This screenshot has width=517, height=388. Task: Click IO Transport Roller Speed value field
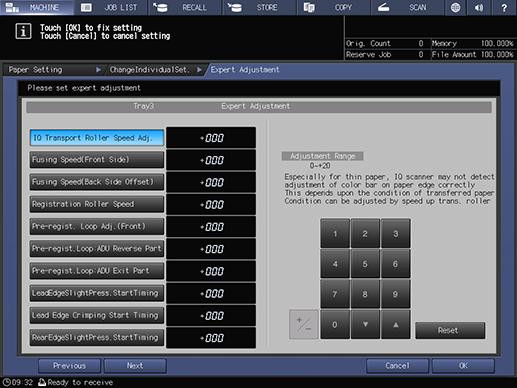coord(211,138)
